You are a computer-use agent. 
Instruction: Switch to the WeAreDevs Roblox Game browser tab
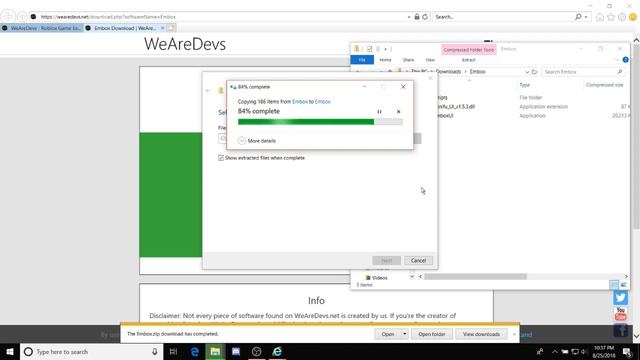coord(42,28)
